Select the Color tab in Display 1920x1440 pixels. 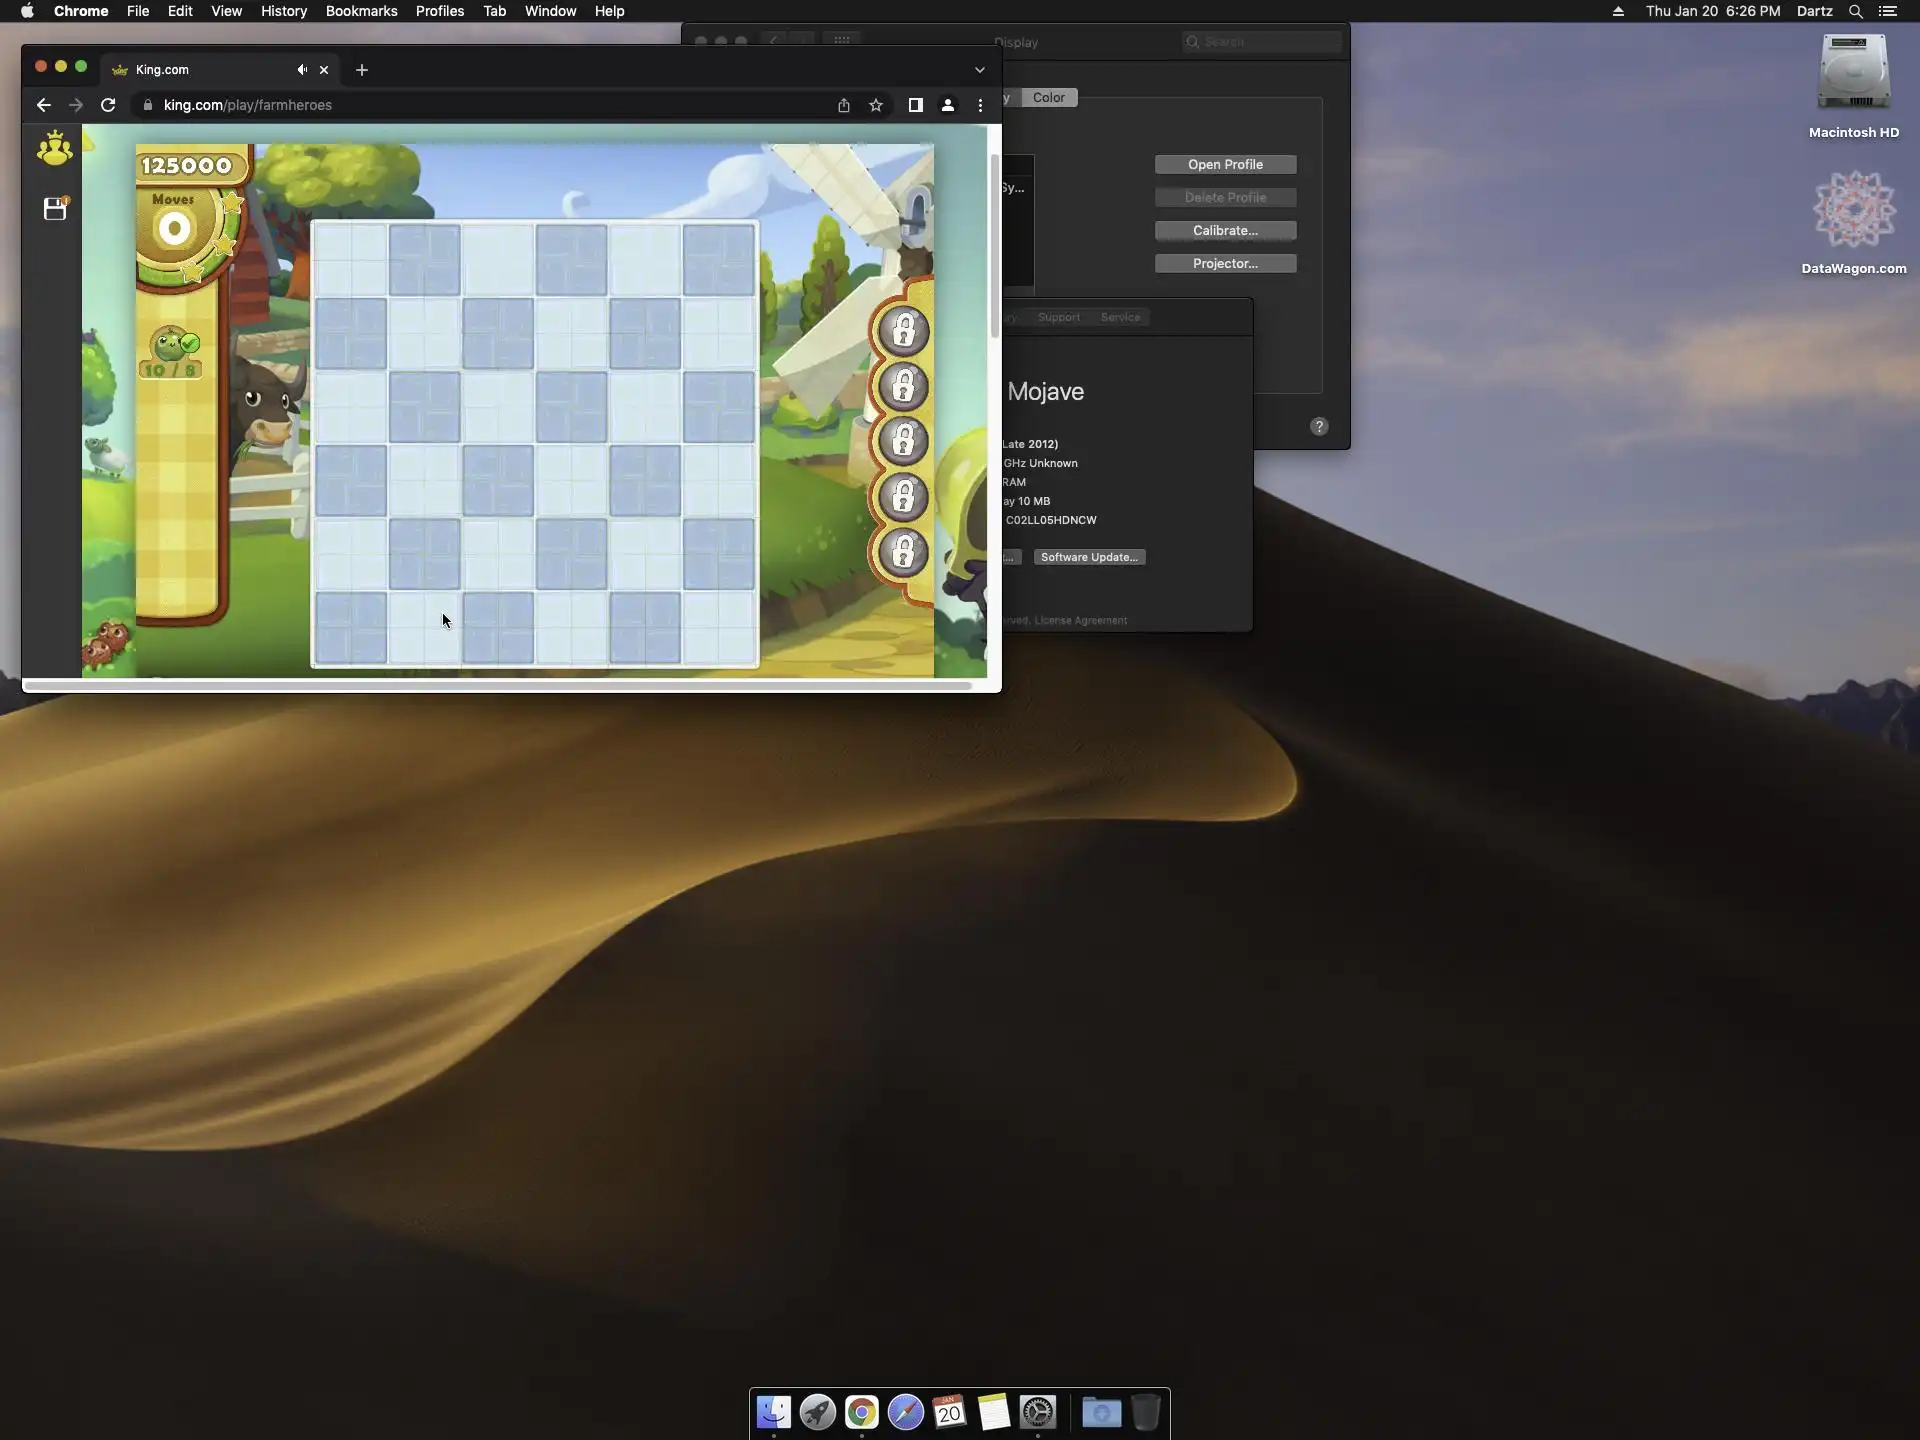tap(1048, 97)
